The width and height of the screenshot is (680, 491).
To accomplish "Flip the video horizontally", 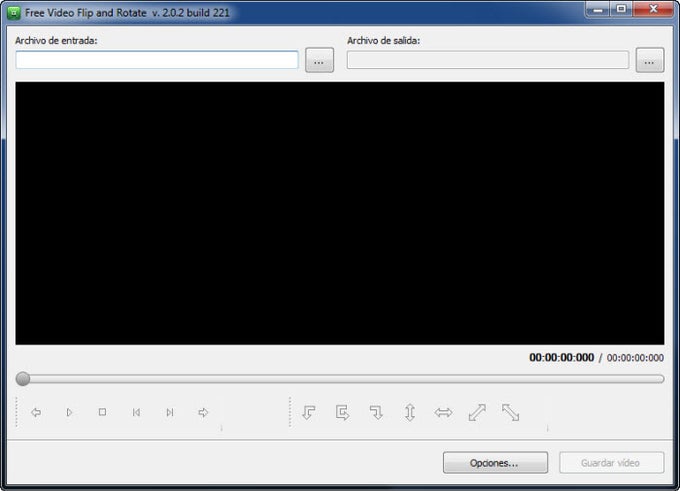I will click(x=443, y=412).
